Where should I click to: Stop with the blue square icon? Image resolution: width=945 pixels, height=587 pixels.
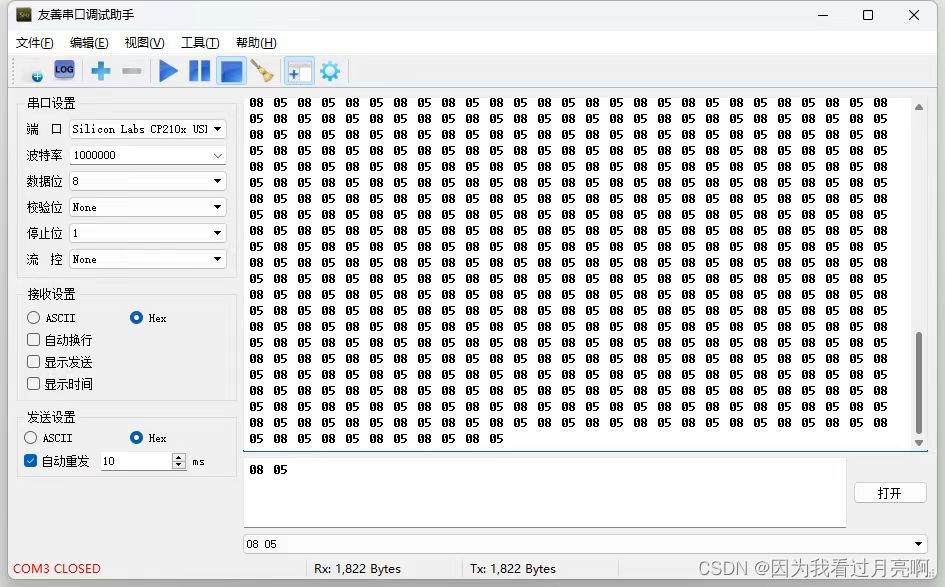[x=231, y=71]
